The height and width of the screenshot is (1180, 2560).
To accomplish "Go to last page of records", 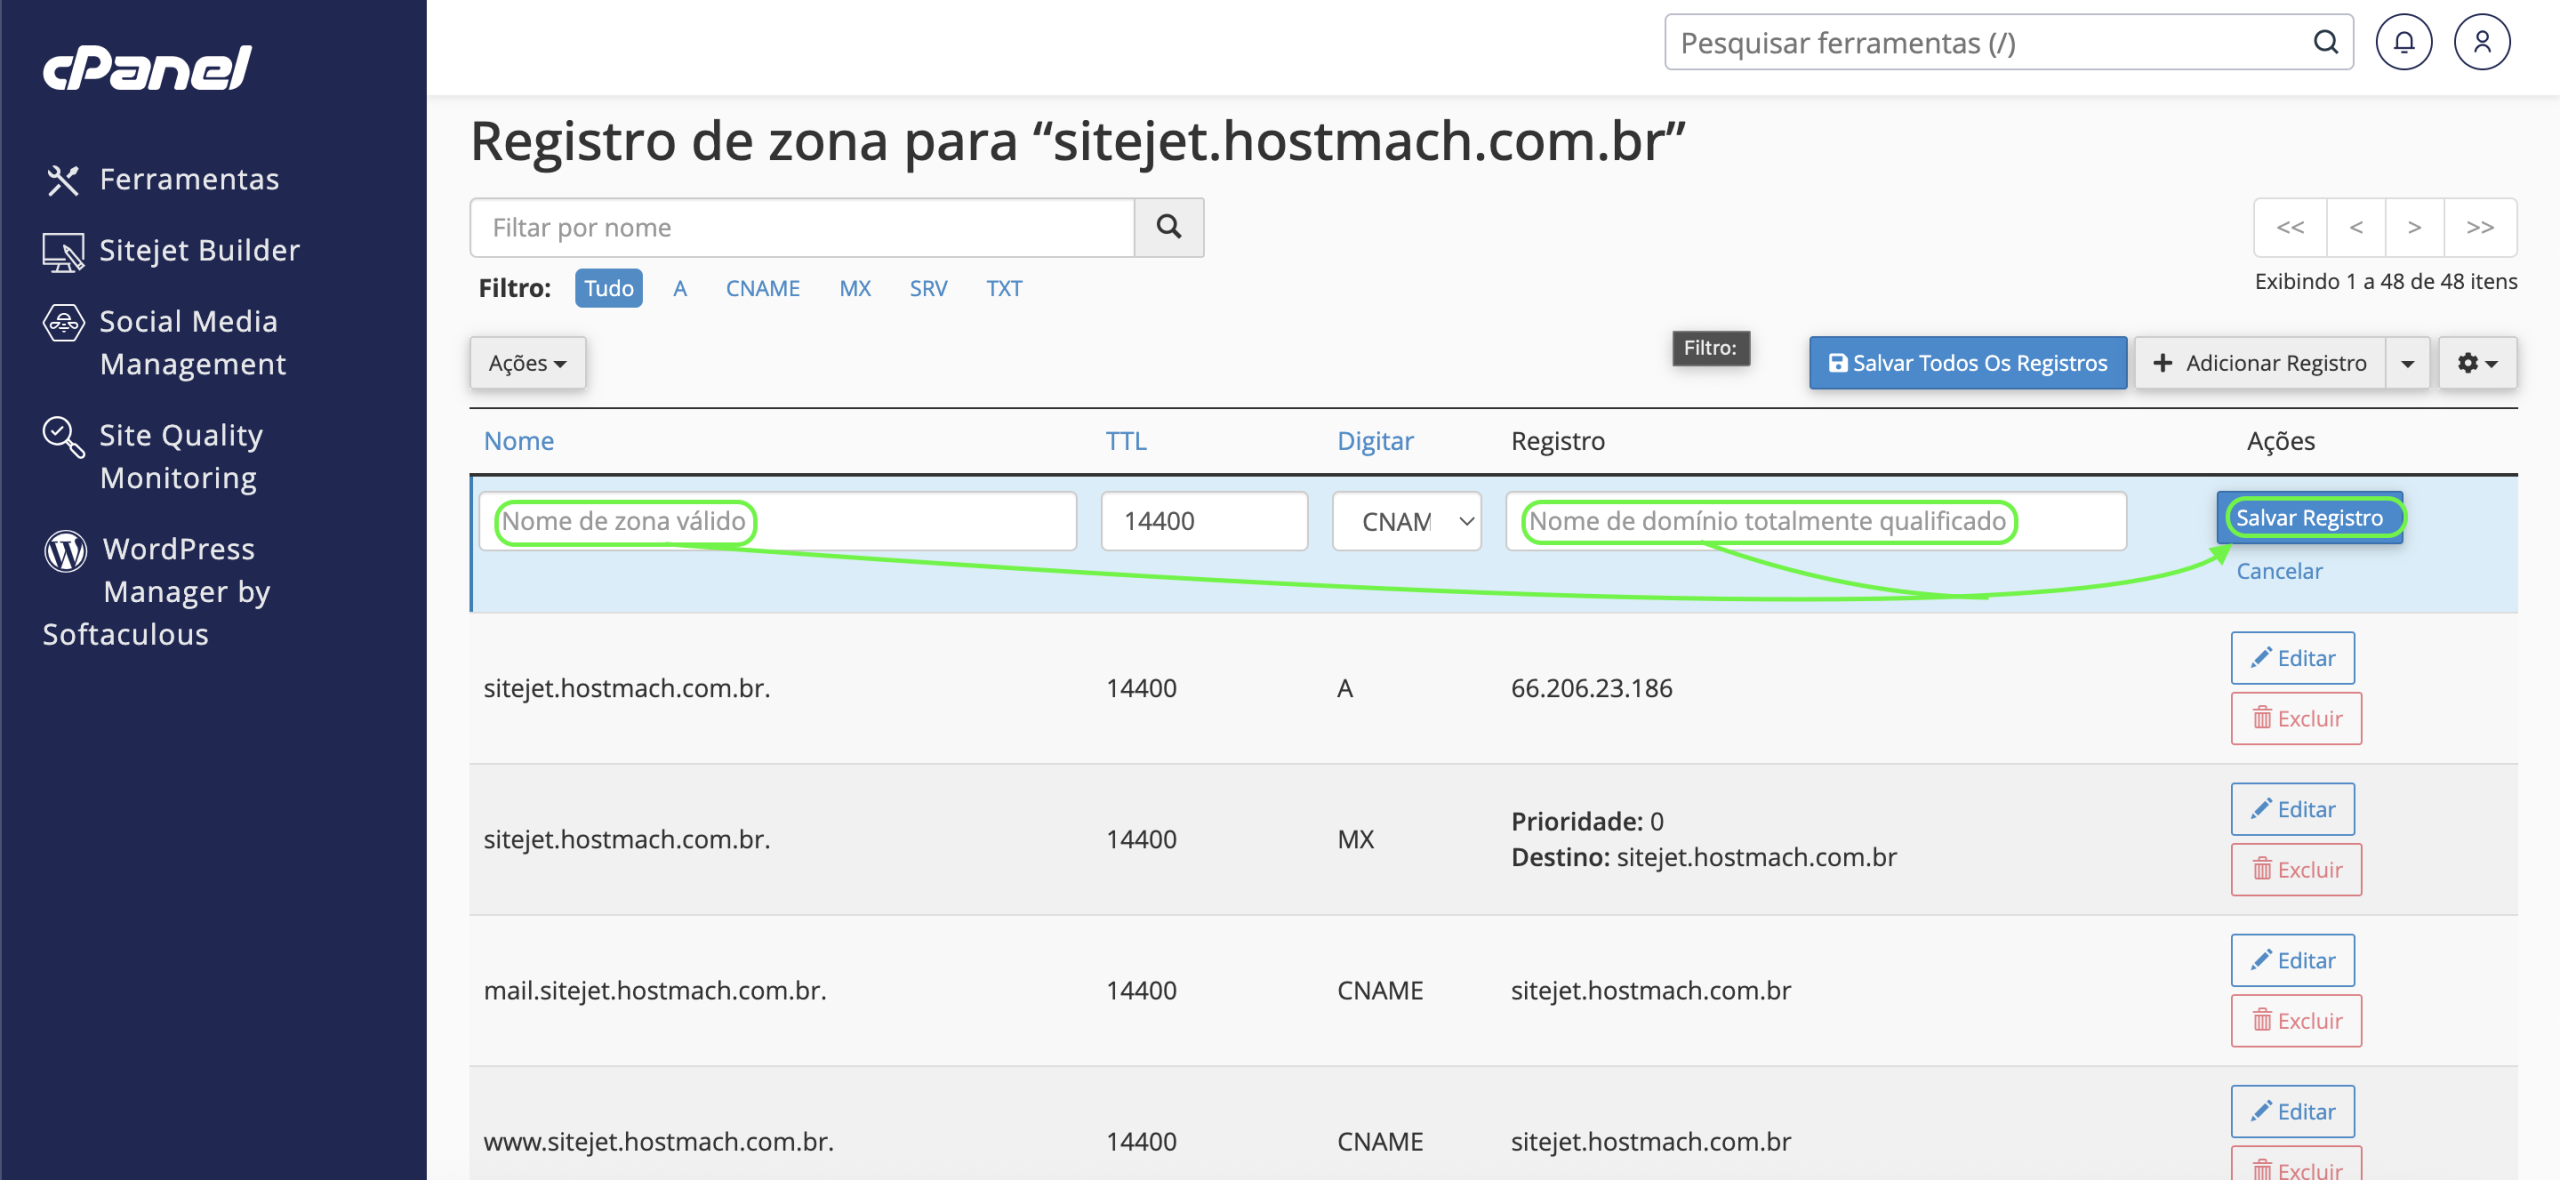I will (x=2480, y=227).
